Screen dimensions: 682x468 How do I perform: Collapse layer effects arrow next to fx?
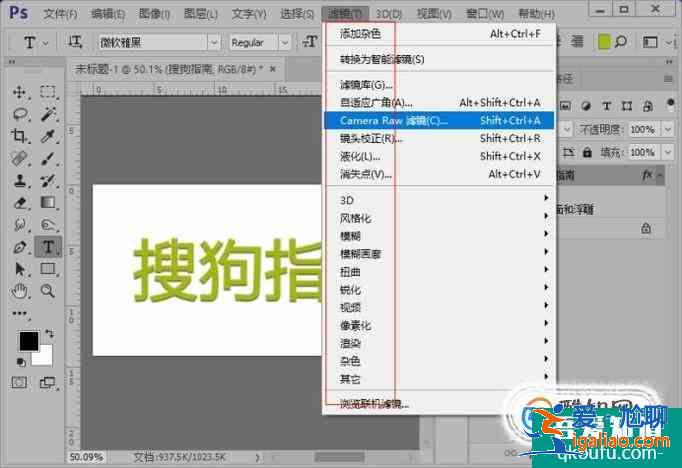(x=660, y=175)
